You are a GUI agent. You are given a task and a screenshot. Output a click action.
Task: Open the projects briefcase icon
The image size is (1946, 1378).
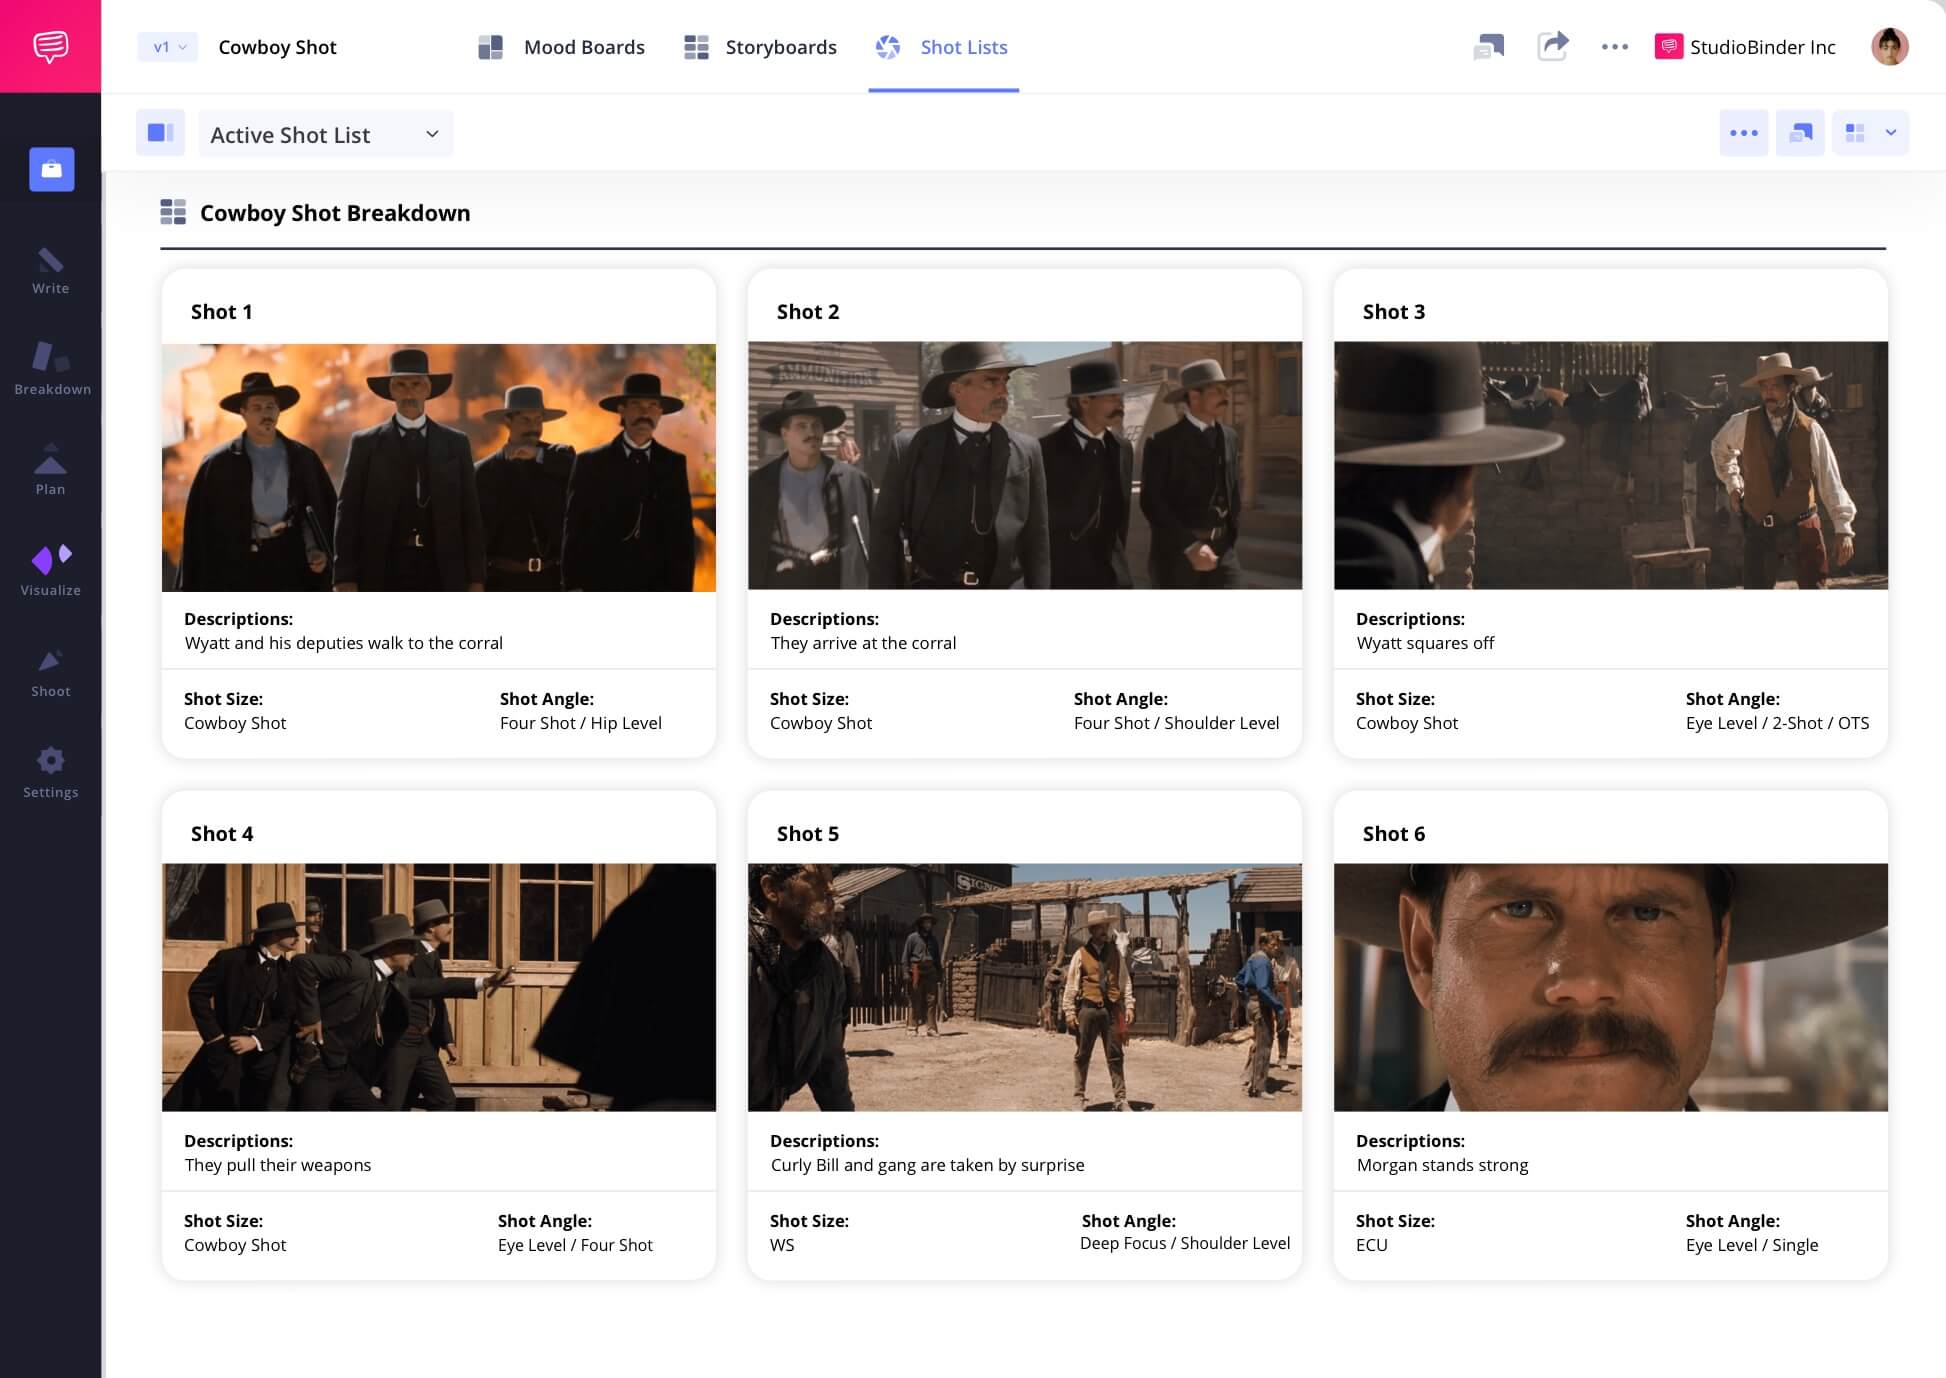pos(52,169)
